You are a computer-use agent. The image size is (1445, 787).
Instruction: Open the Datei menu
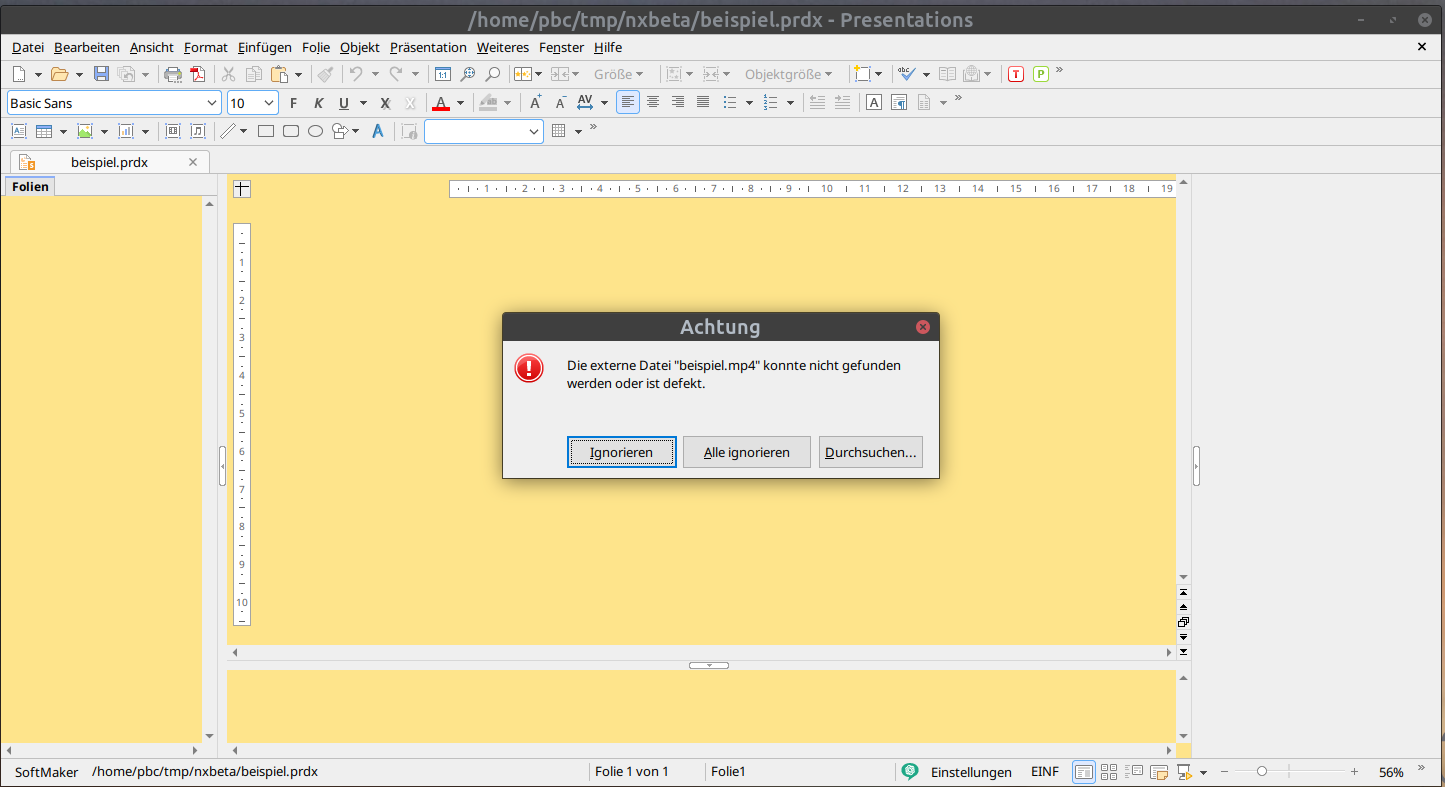pyautogui.click(x=28, y=47)
